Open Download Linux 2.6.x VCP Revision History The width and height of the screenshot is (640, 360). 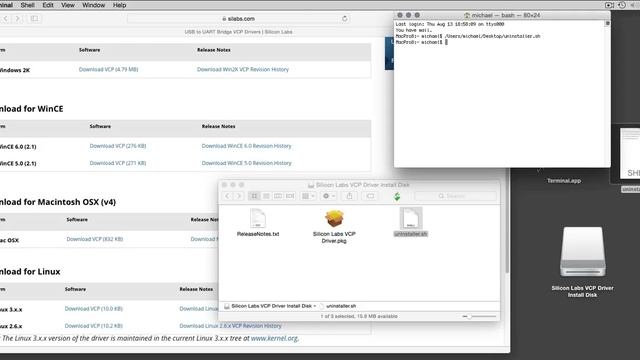231,326
